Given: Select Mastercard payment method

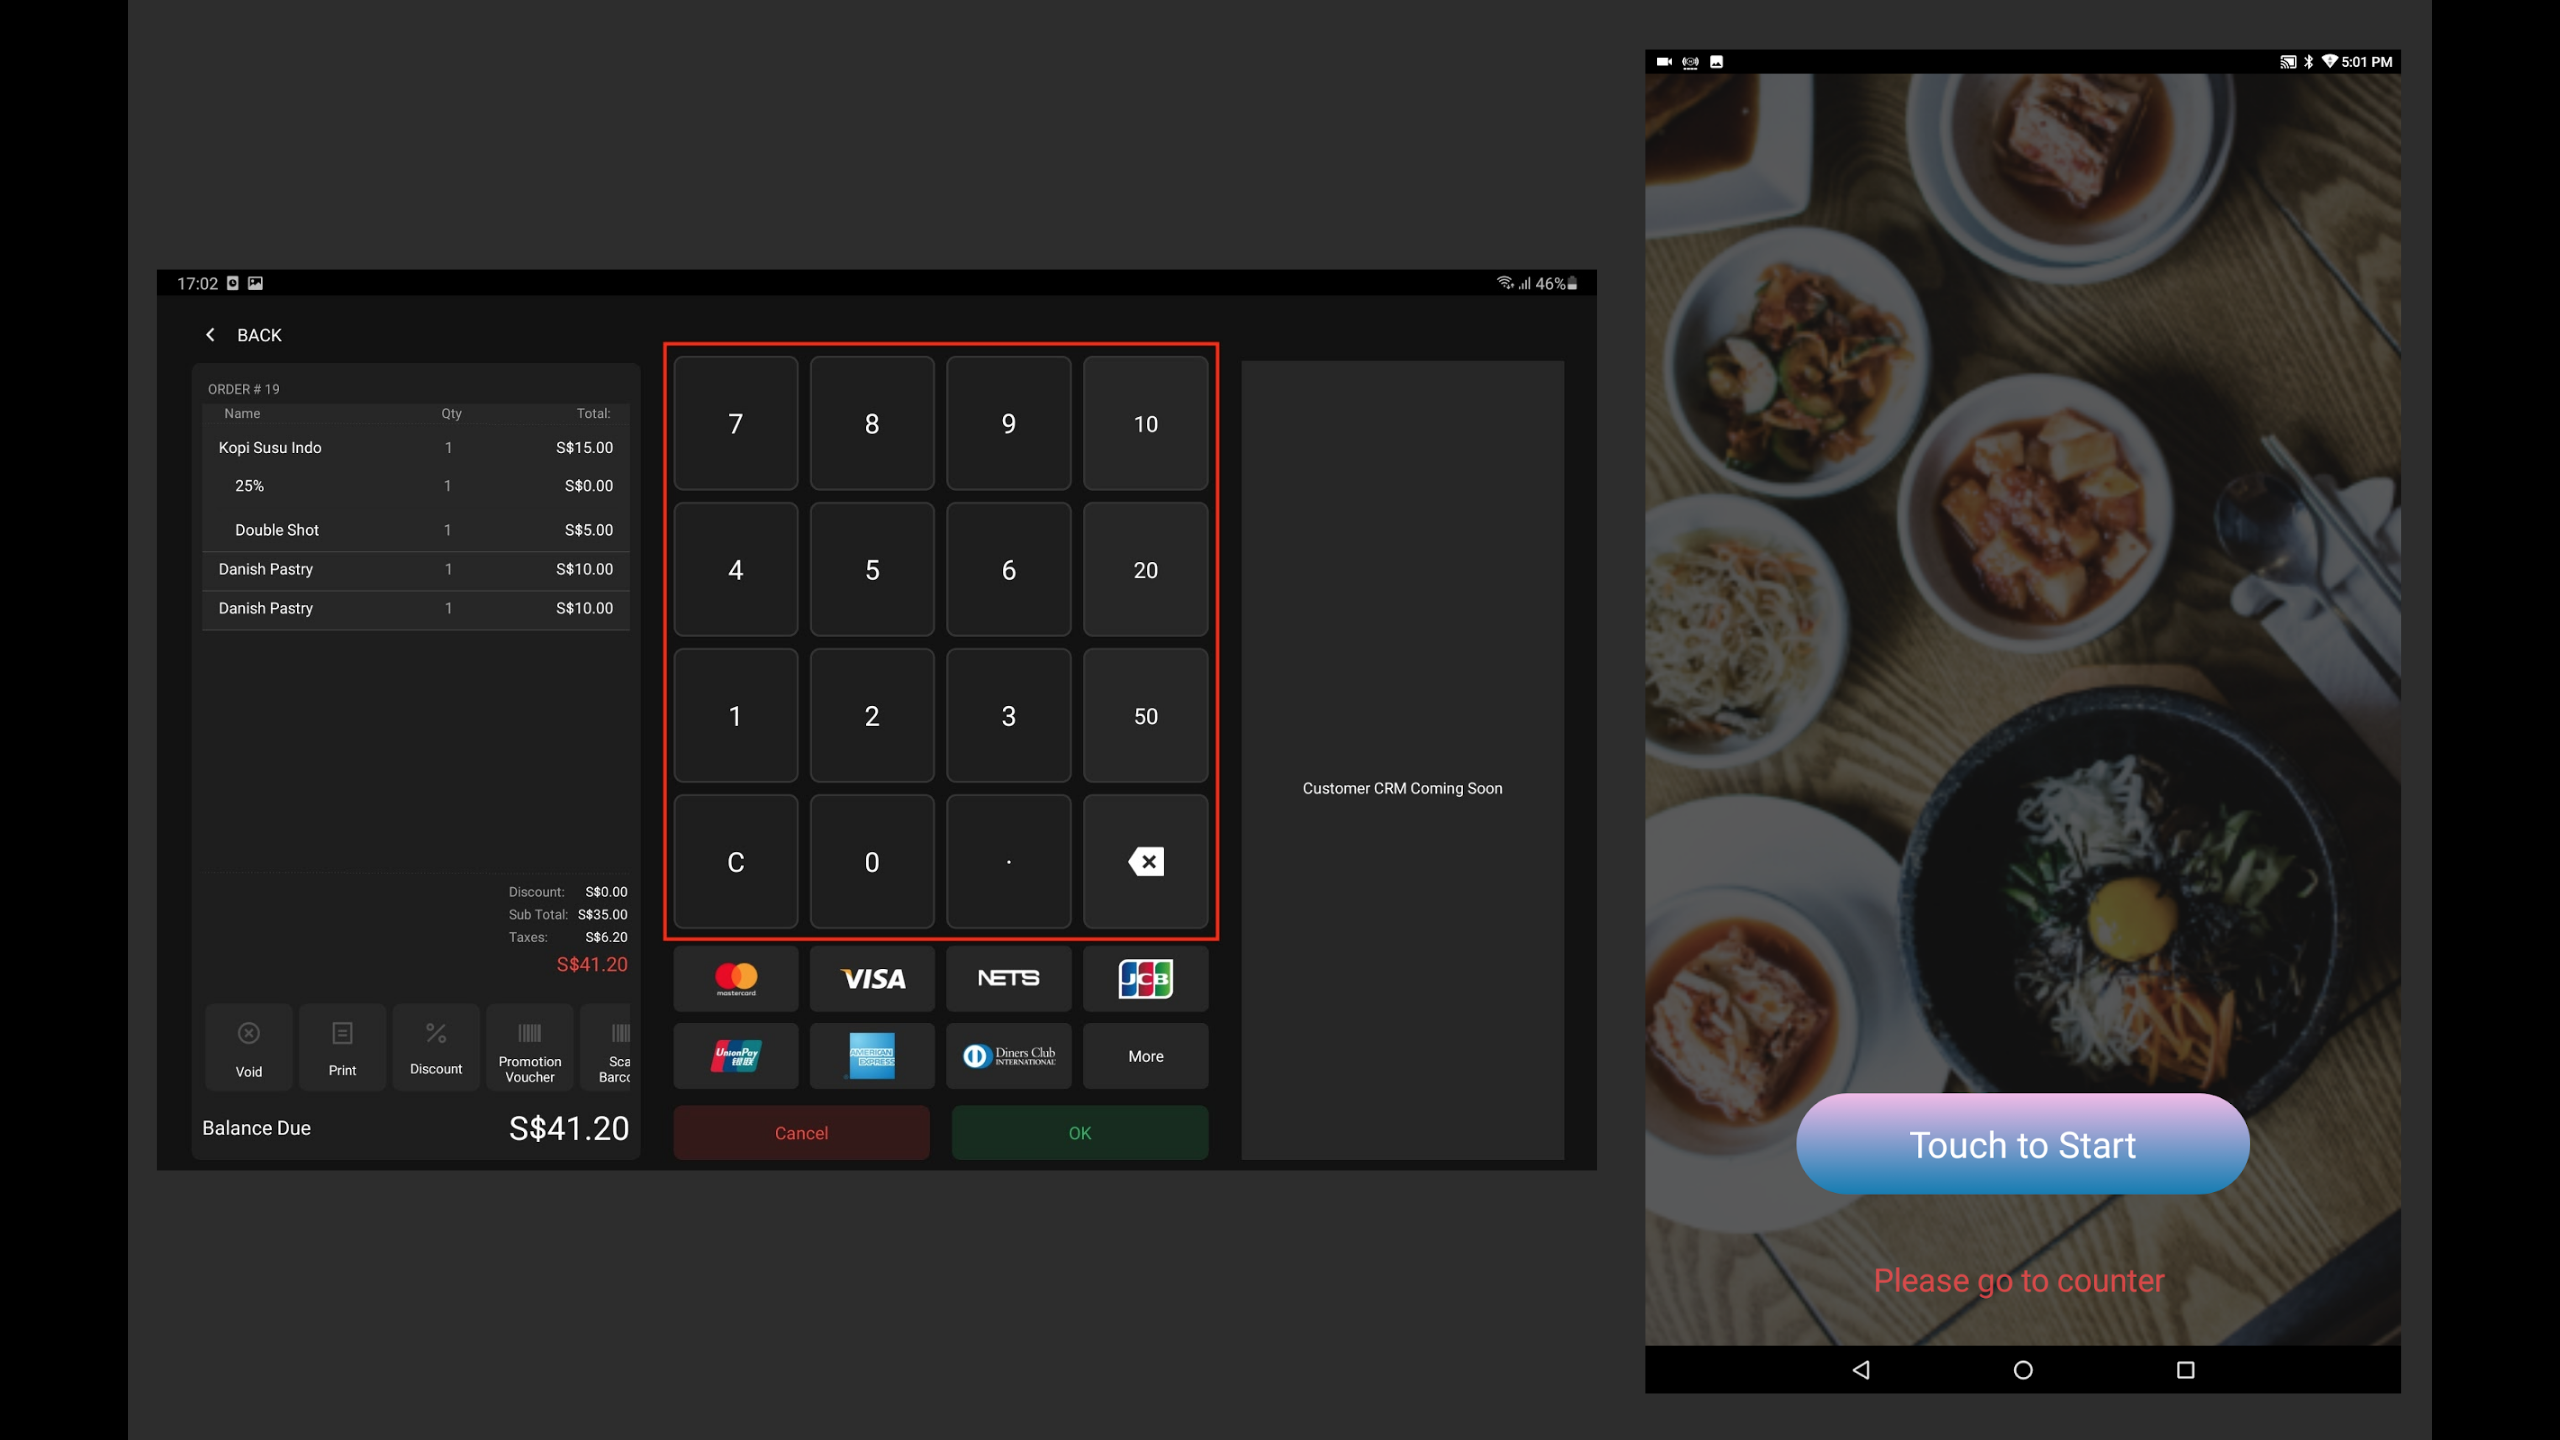Looking at the screenshot, I should (x=735, y=978).
